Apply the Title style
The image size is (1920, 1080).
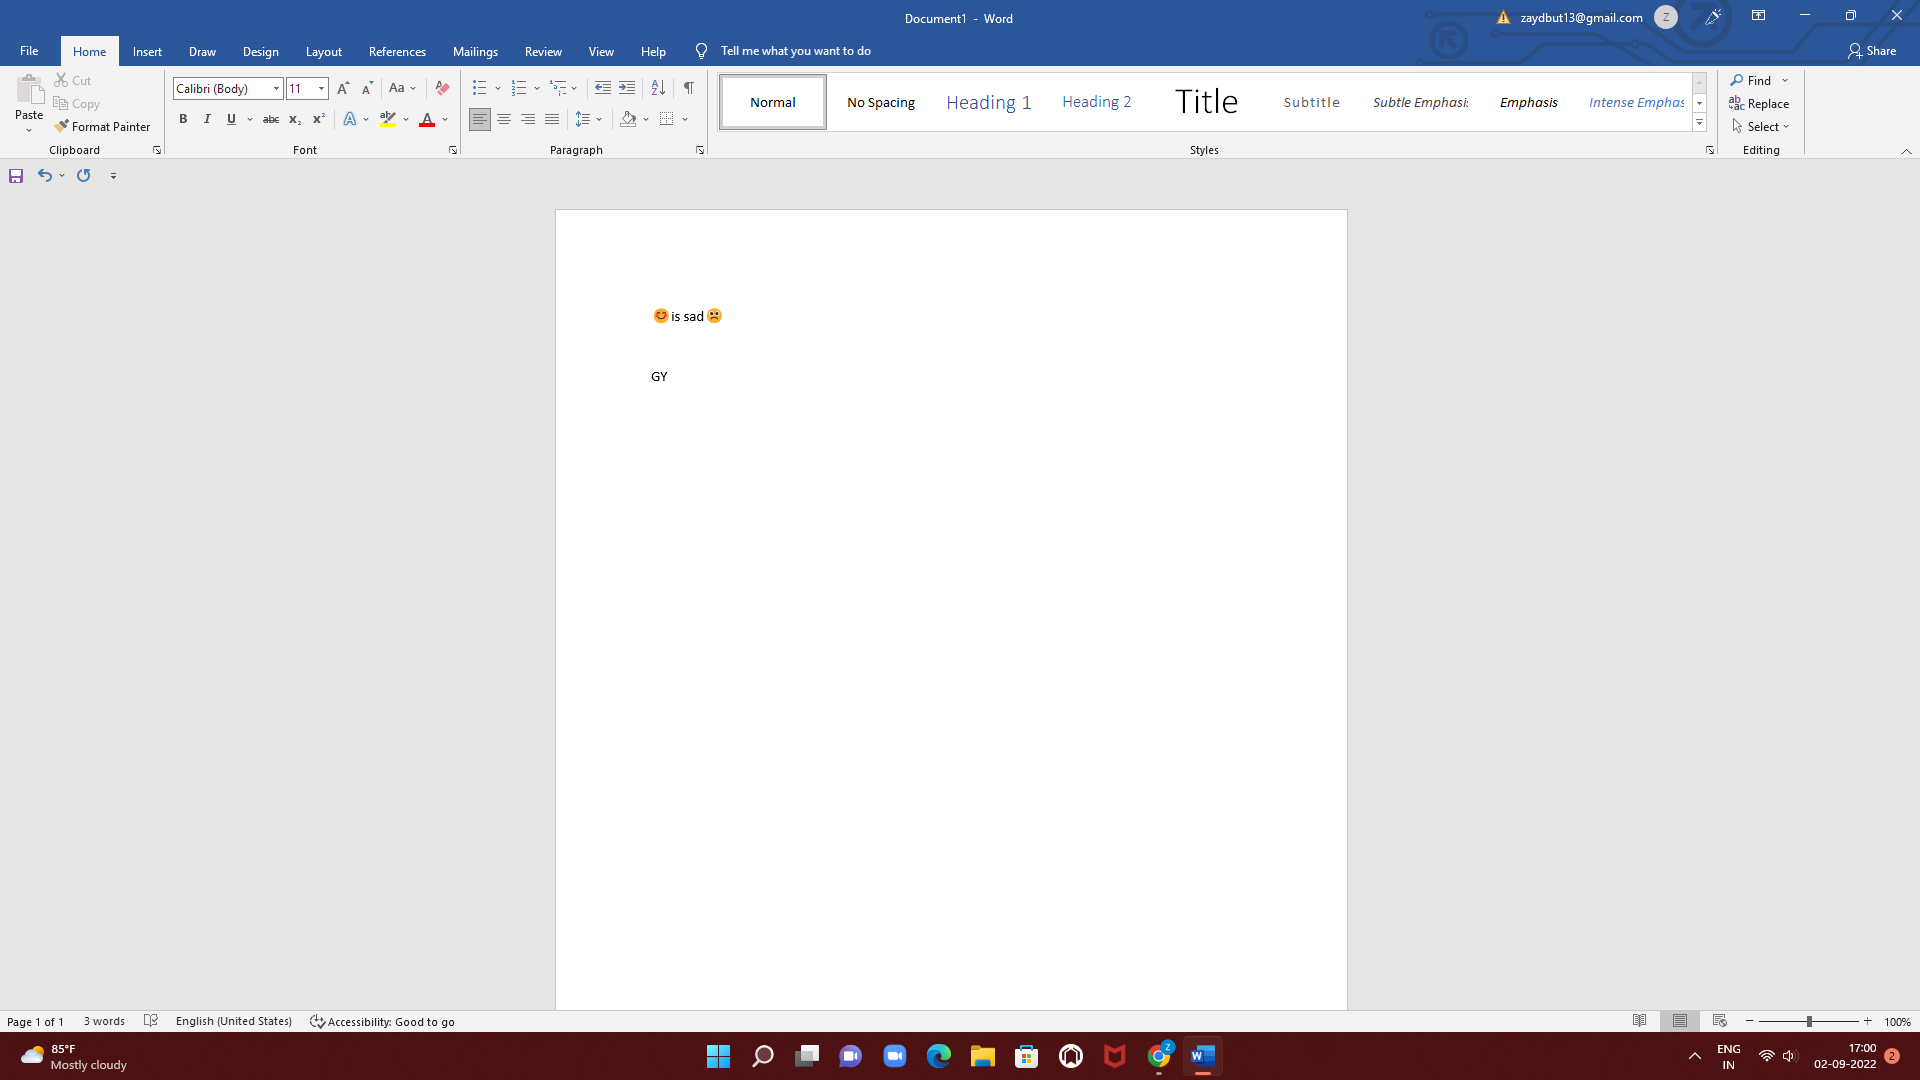(x=1206, y=102)
